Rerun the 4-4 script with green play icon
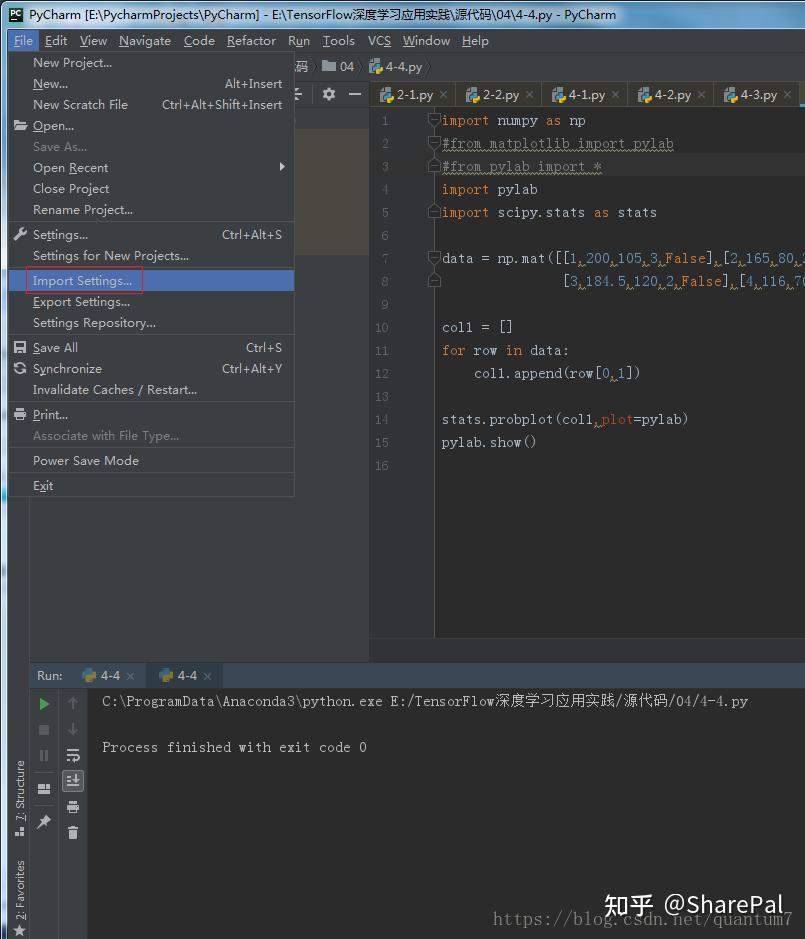Image resolution: width=805 pixels, height=939 pixels. tap(43, 703)
